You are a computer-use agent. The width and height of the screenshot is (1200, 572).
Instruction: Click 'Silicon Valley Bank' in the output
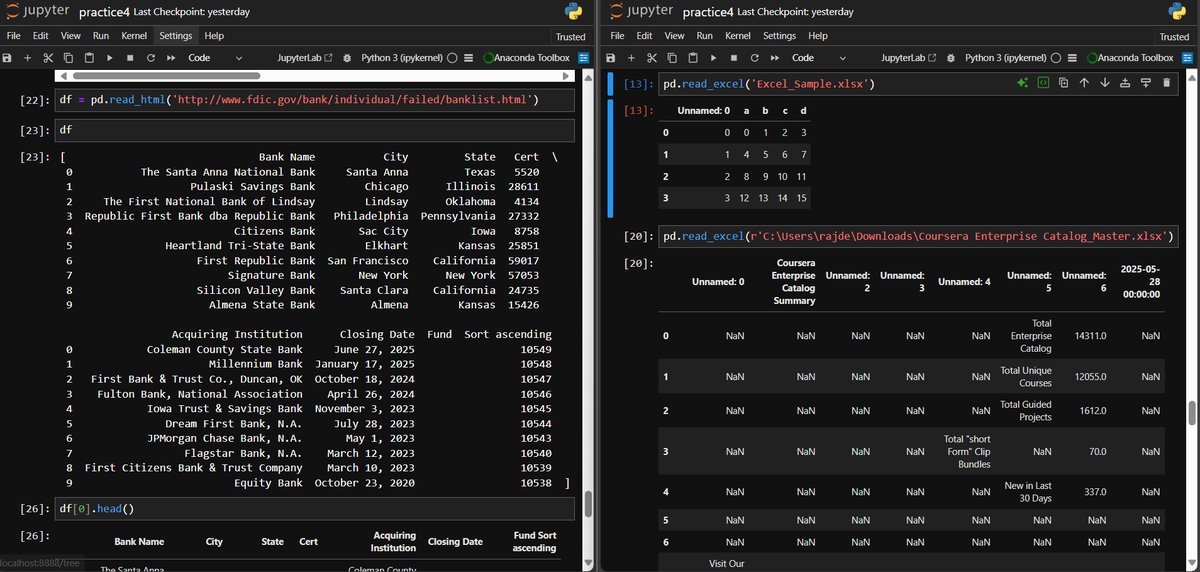click(255, 290)
